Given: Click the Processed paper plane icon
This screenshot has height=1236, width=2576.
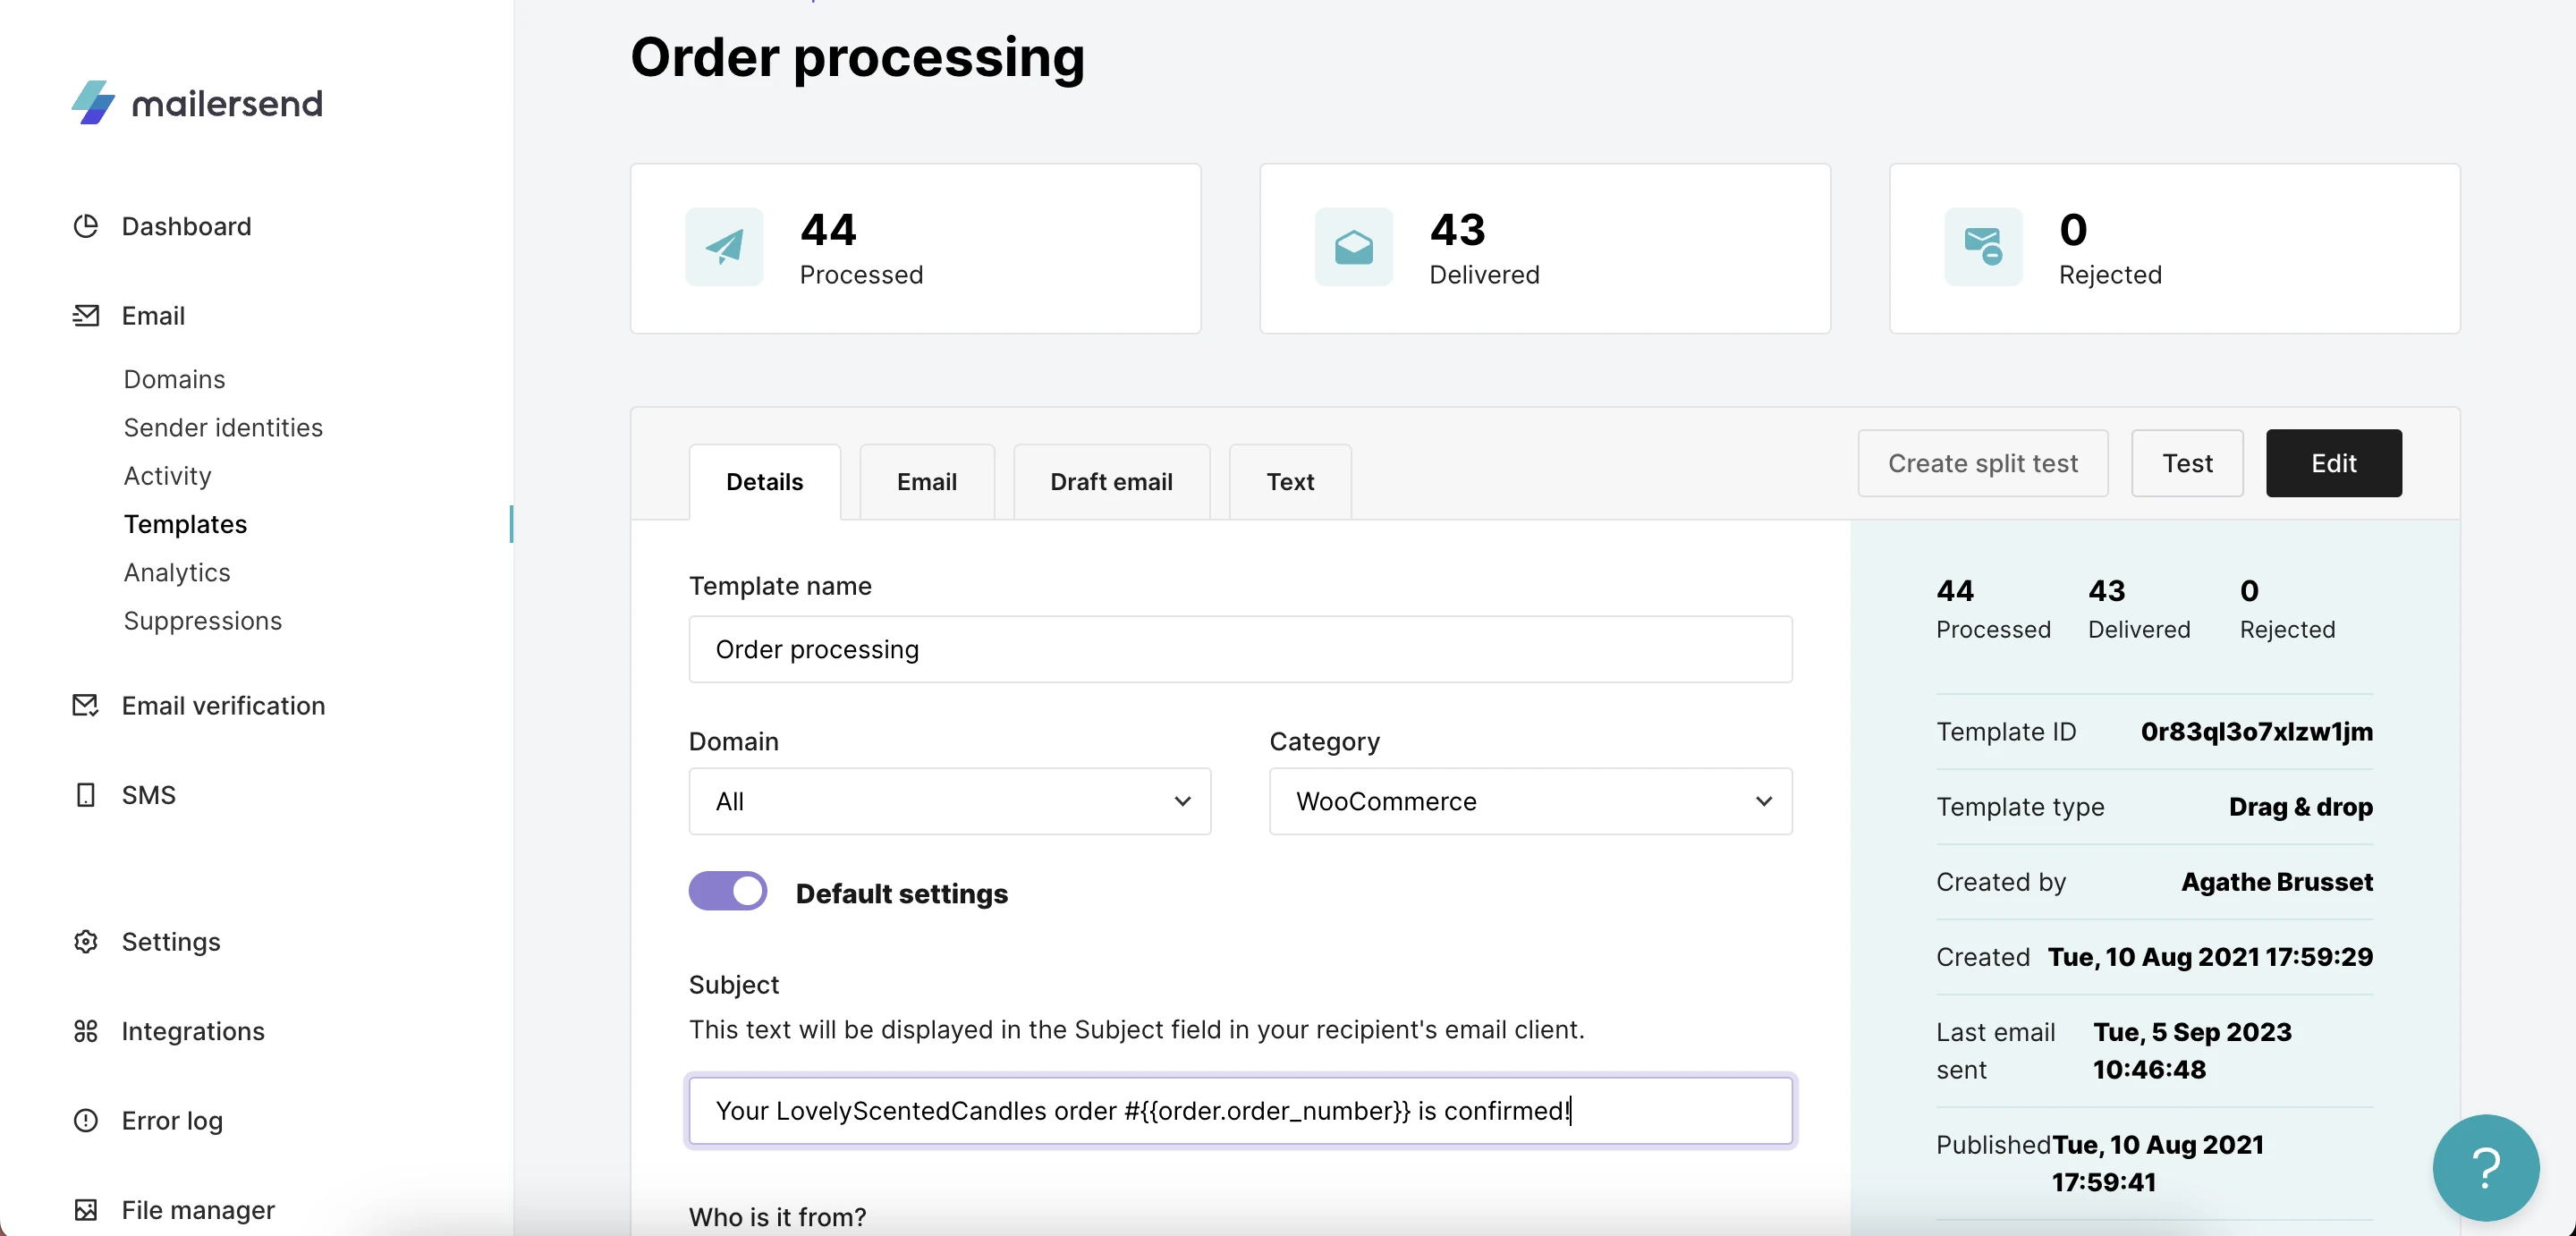Looking at the screenshot, I should point(724,247).
